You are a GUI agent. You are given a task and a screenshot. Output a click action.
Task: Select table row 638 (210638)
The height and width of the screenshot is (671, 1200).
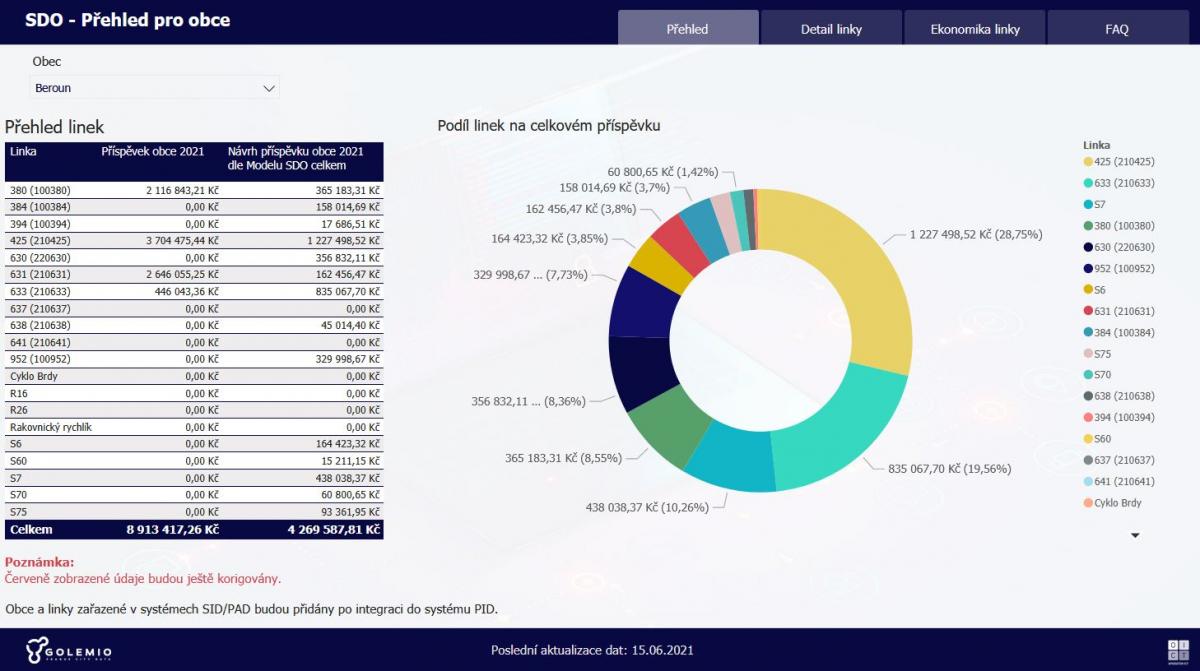(194, 326)
